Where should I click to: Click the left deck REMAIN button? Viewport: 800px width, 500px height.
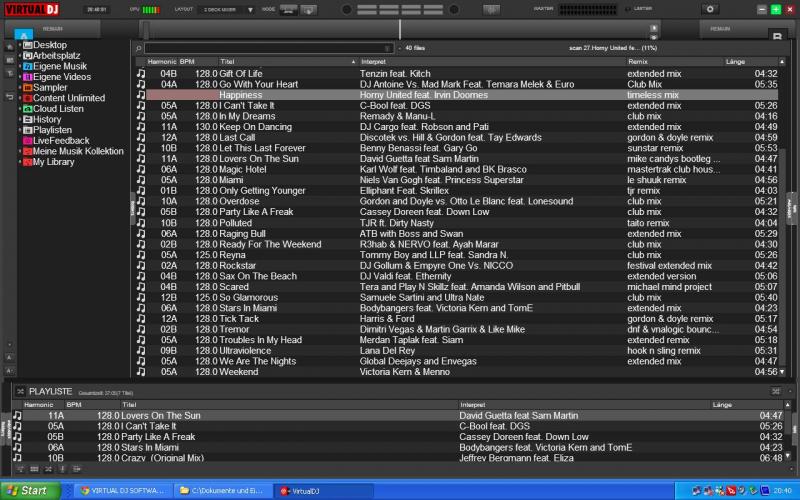tap(53, 29)
